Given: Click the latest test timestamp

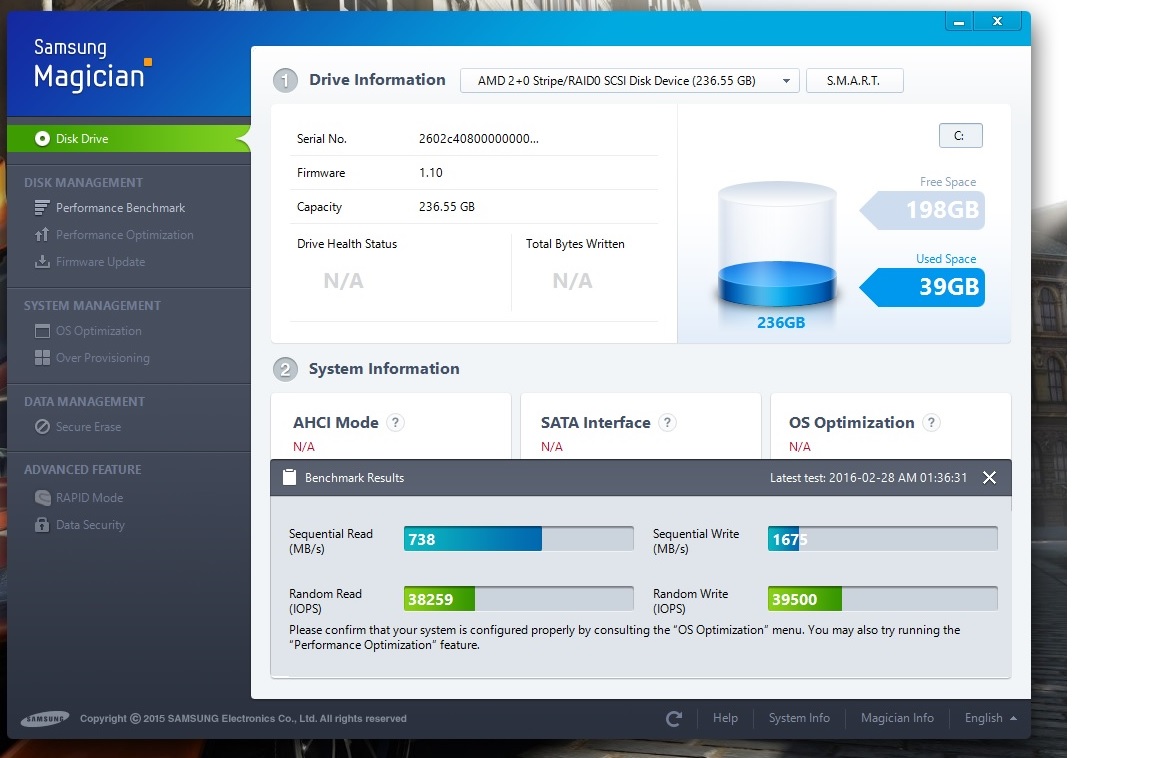Looking at the screenshot, I should (x=868, y=478).
